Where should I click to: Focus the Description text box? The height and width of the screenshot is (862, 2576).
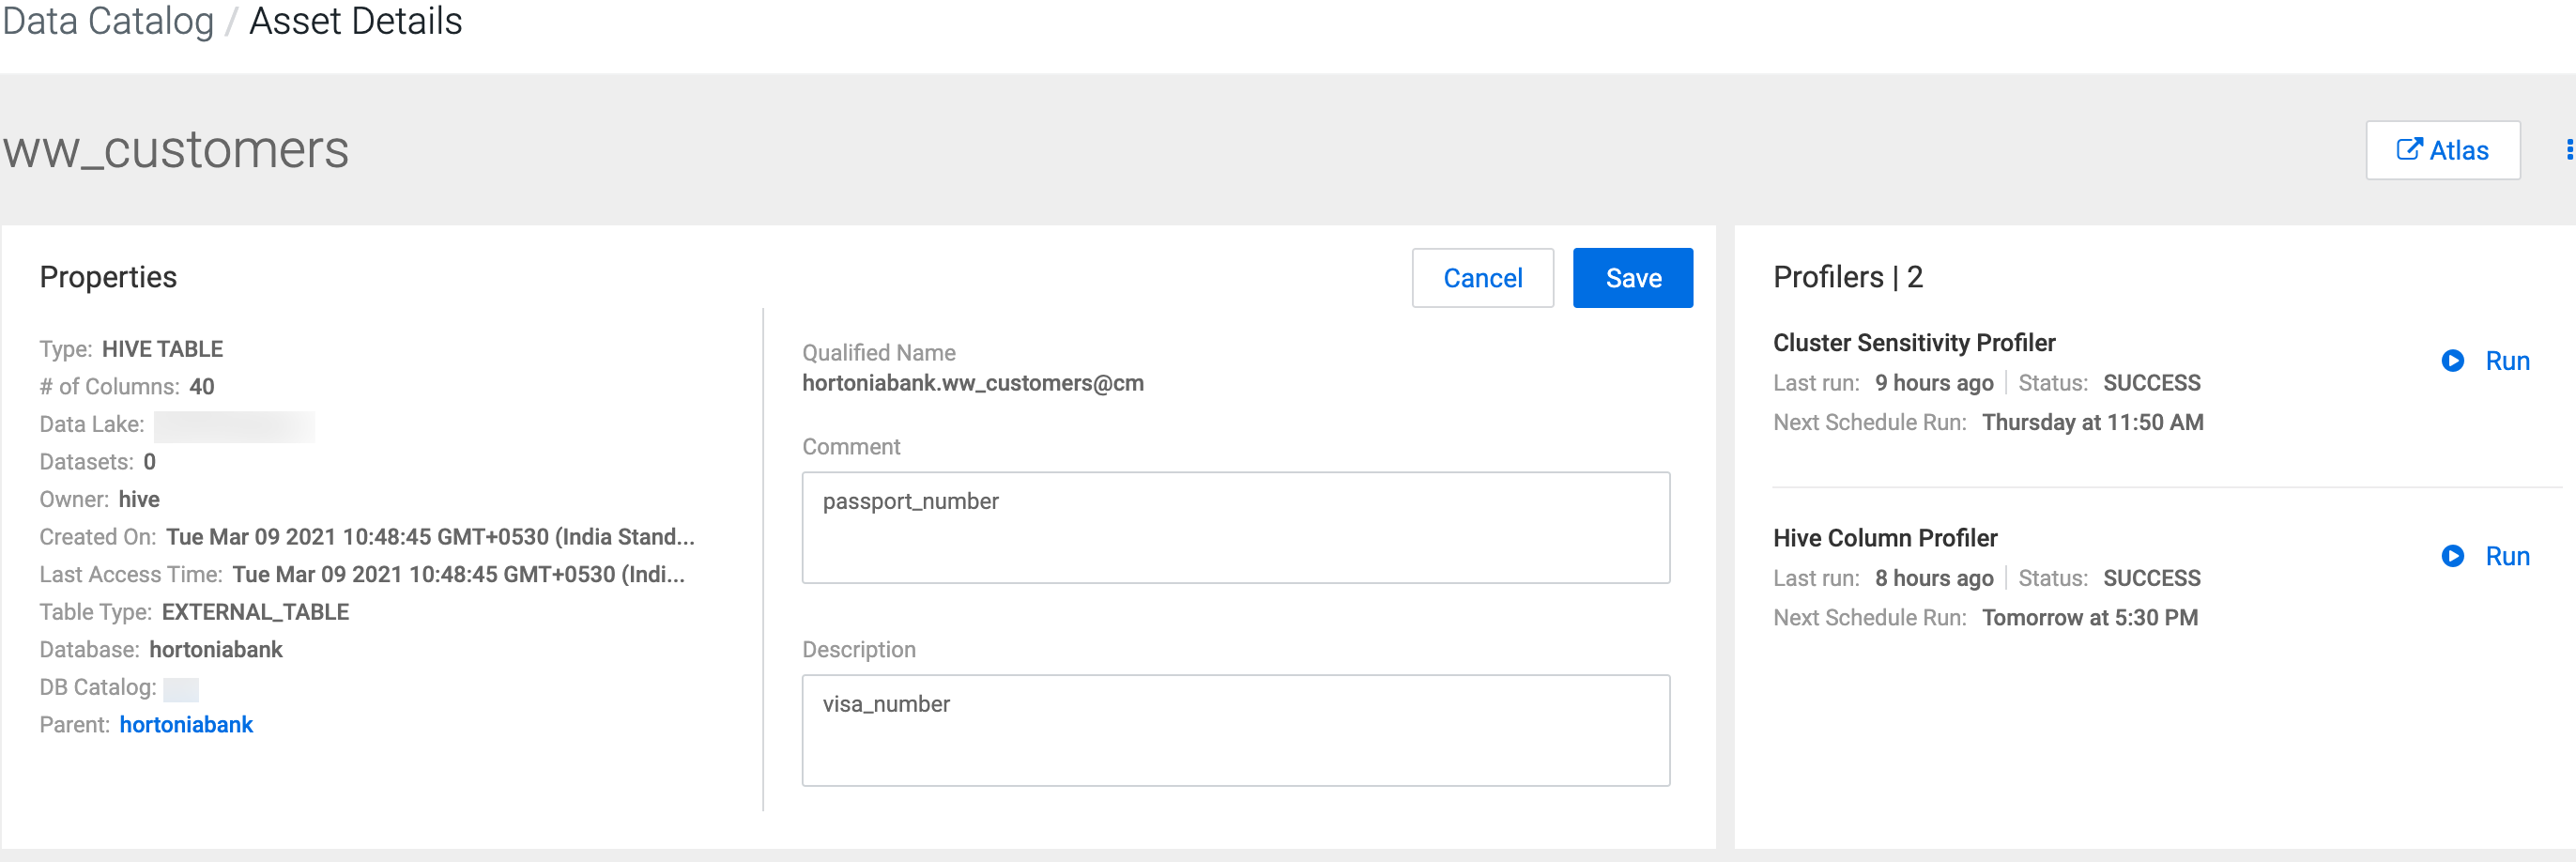pyautogui.click(x=1235, y=730)
